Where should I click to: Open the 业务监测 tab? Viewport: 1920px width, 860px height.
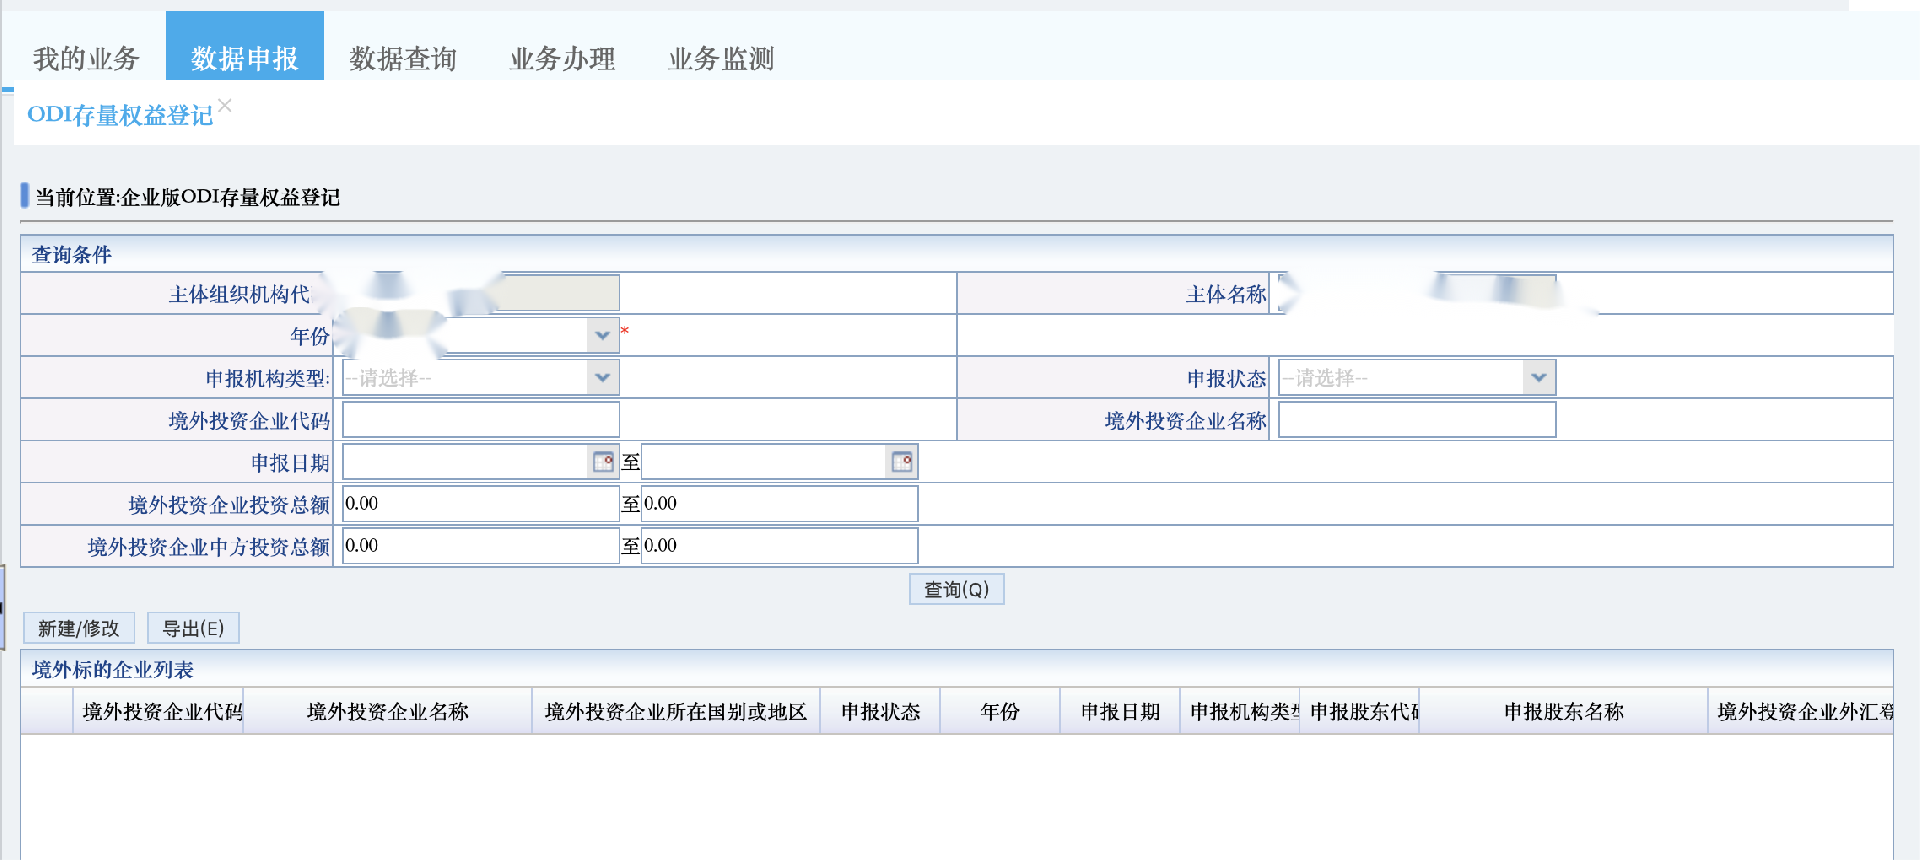click(x=721, y=58)
